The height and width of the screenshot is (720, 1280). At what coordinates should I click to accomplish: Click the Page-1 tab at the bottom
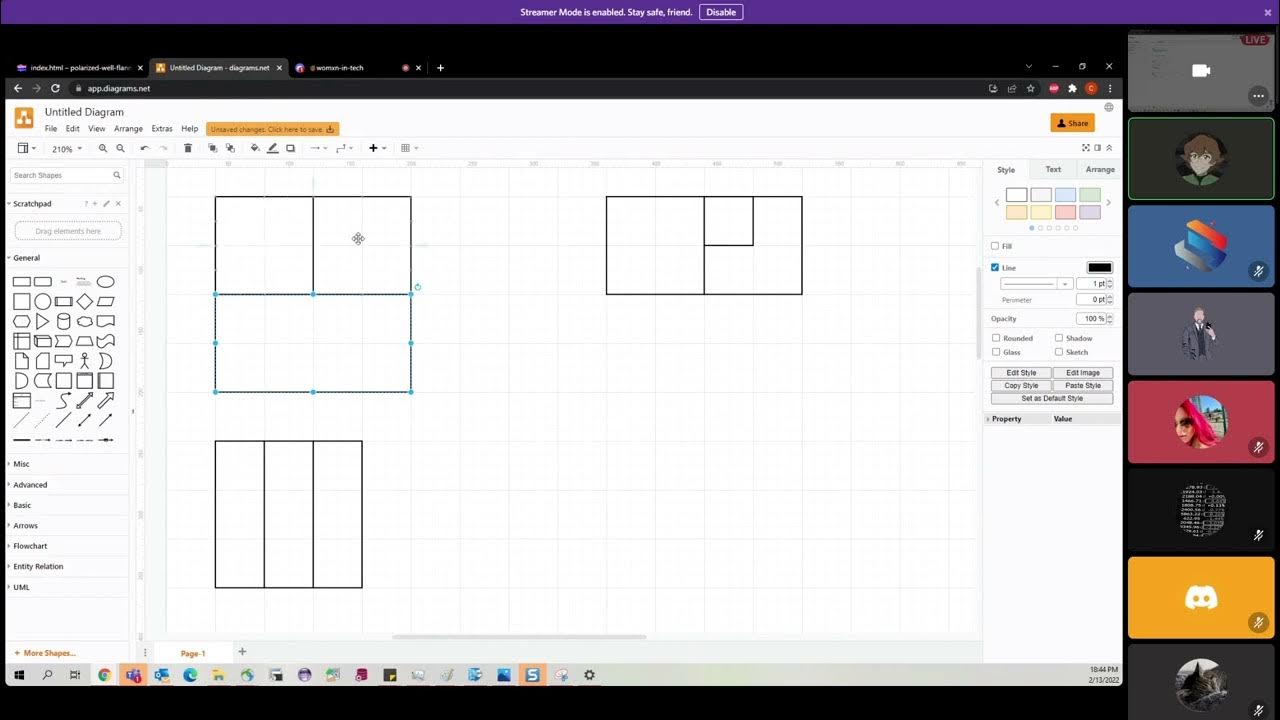pyautogui.click(x=193, y=652)
